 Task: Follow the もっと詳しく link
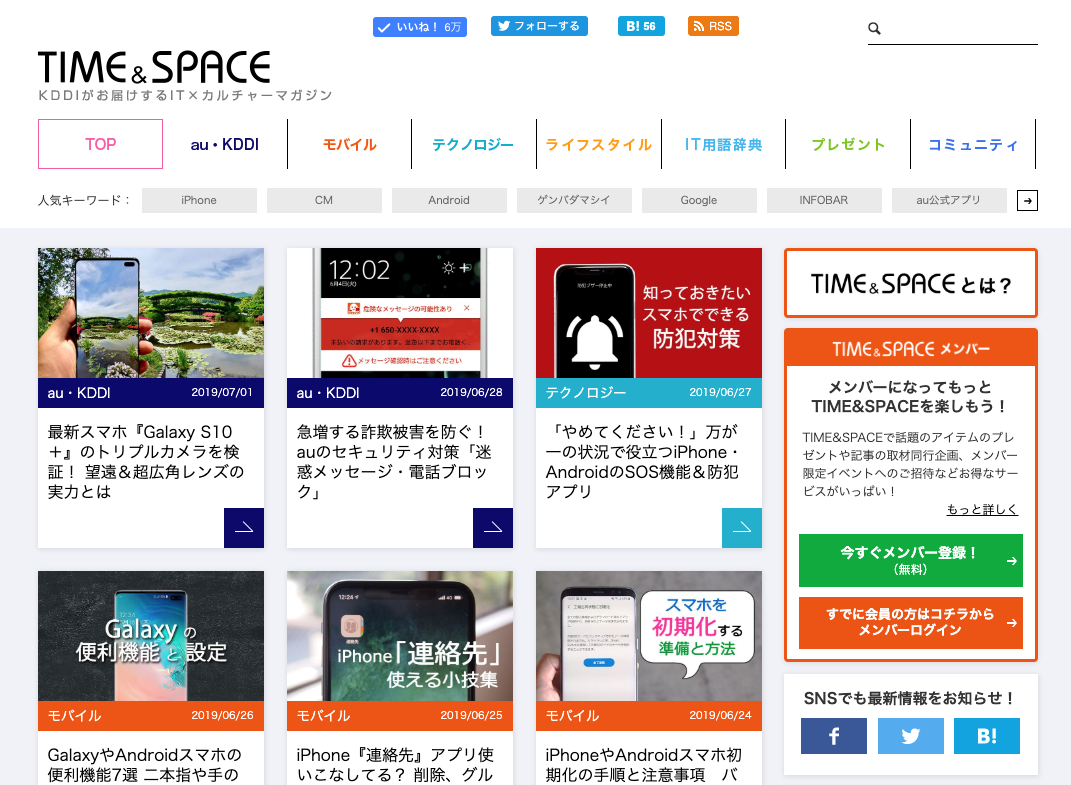[x=982, y=510]
